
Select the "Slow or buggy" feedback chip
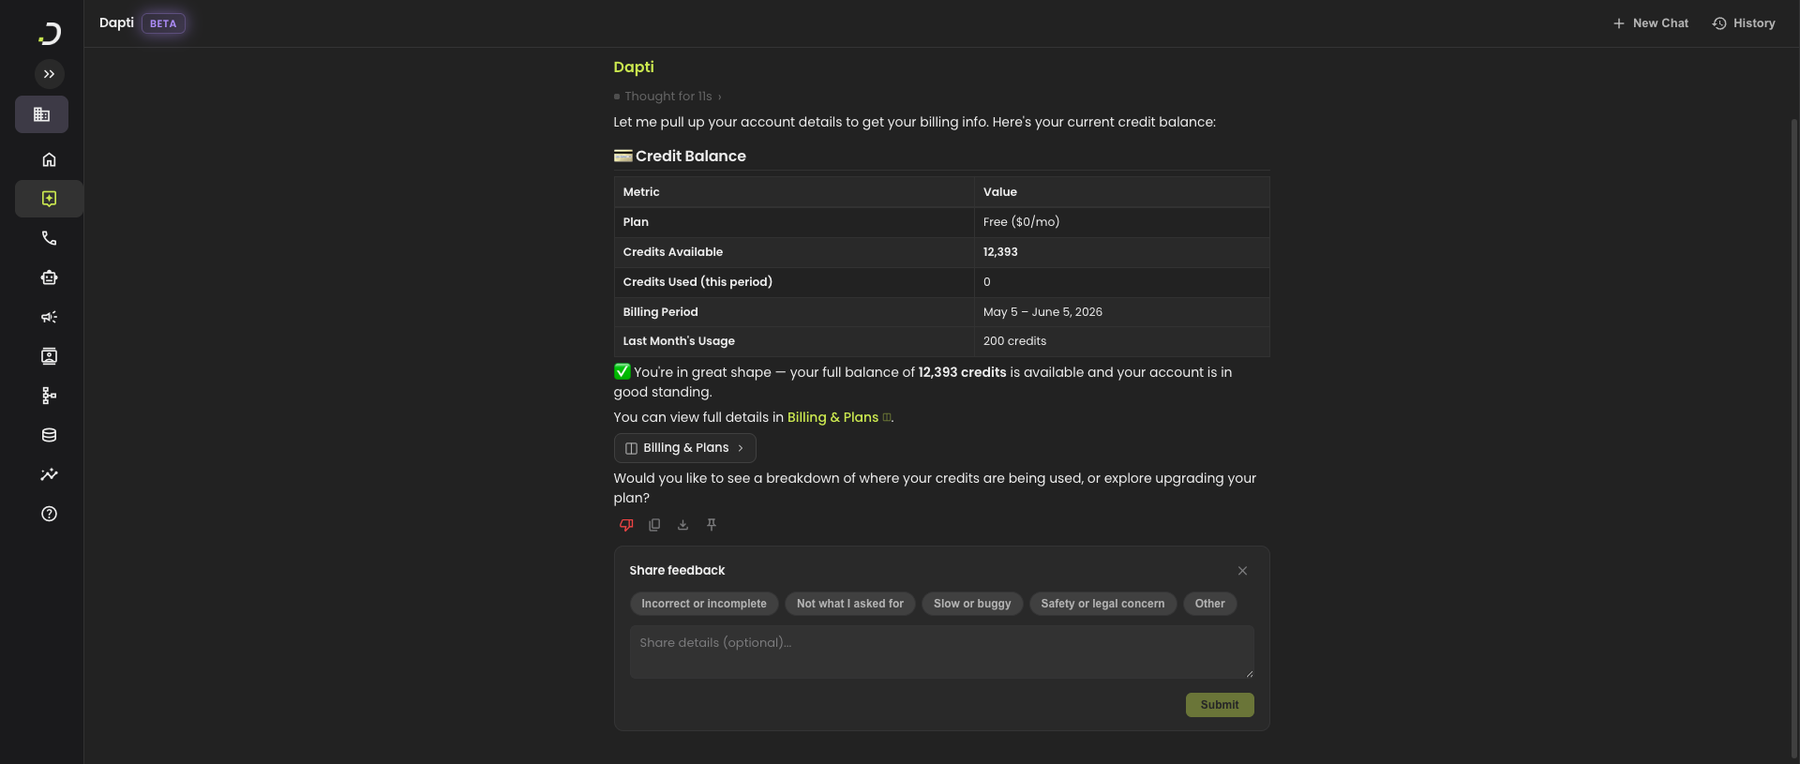coord(972,604)
